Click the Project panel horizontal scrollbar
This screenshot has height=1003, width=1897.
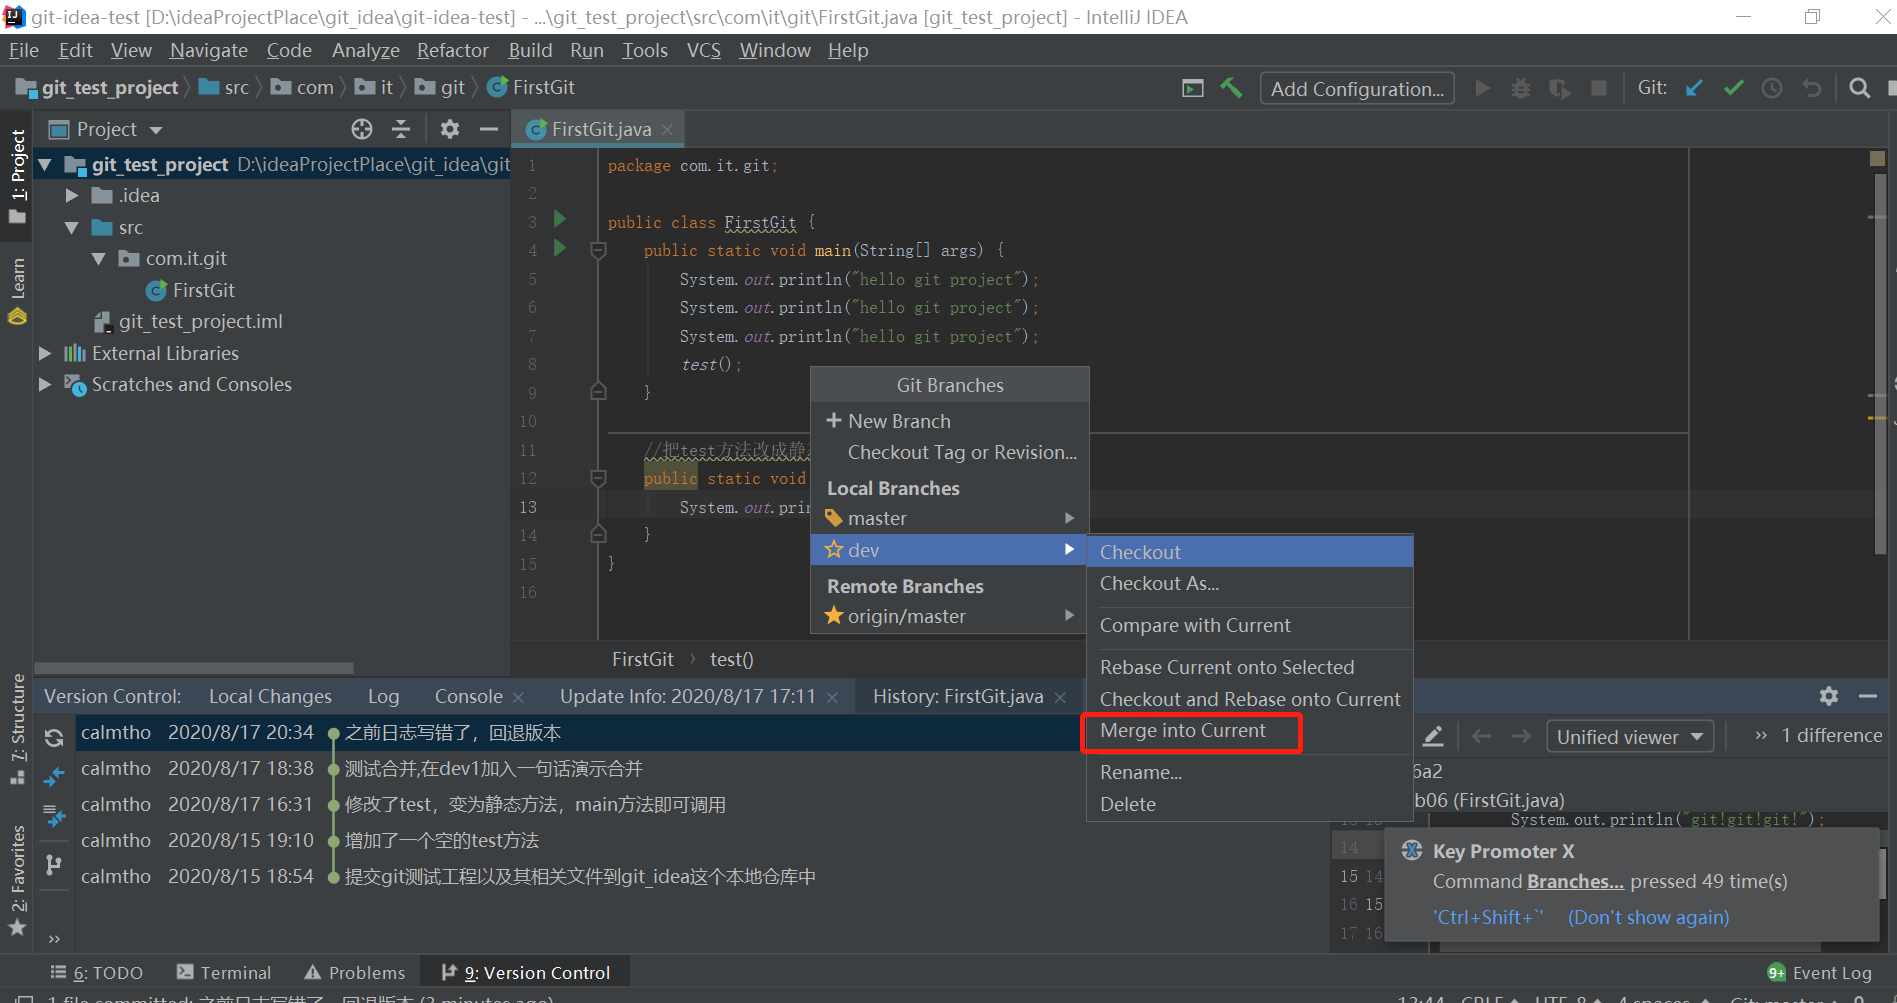(194, 668)
